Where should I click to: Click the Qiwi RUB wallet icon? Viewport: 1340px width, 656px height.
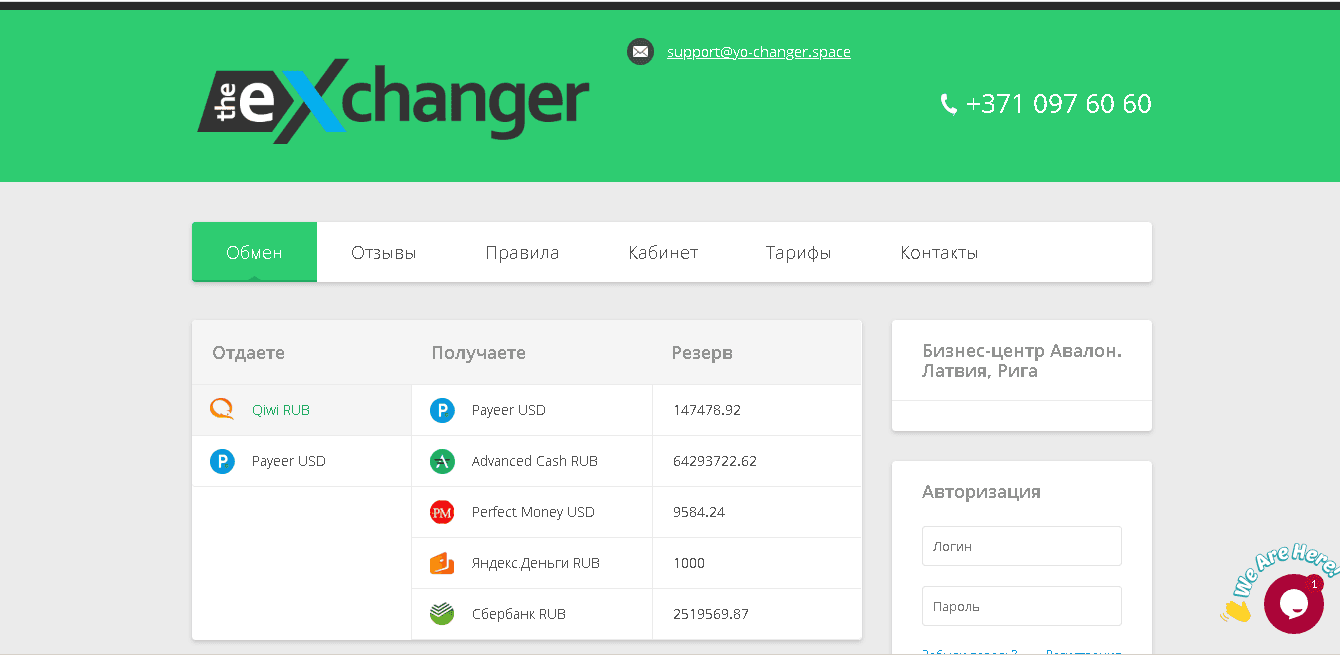224,409
